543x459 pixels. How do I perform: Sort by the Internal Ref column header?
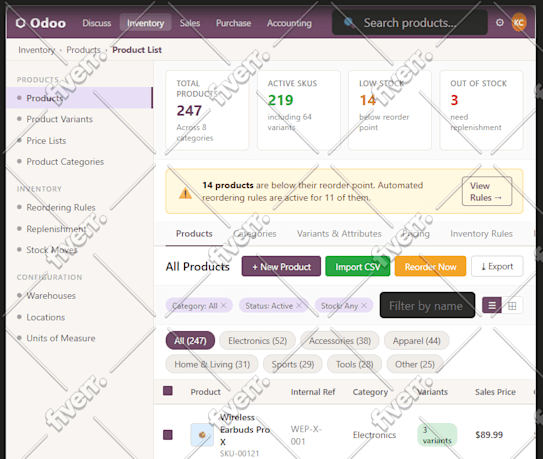[313, 392]
